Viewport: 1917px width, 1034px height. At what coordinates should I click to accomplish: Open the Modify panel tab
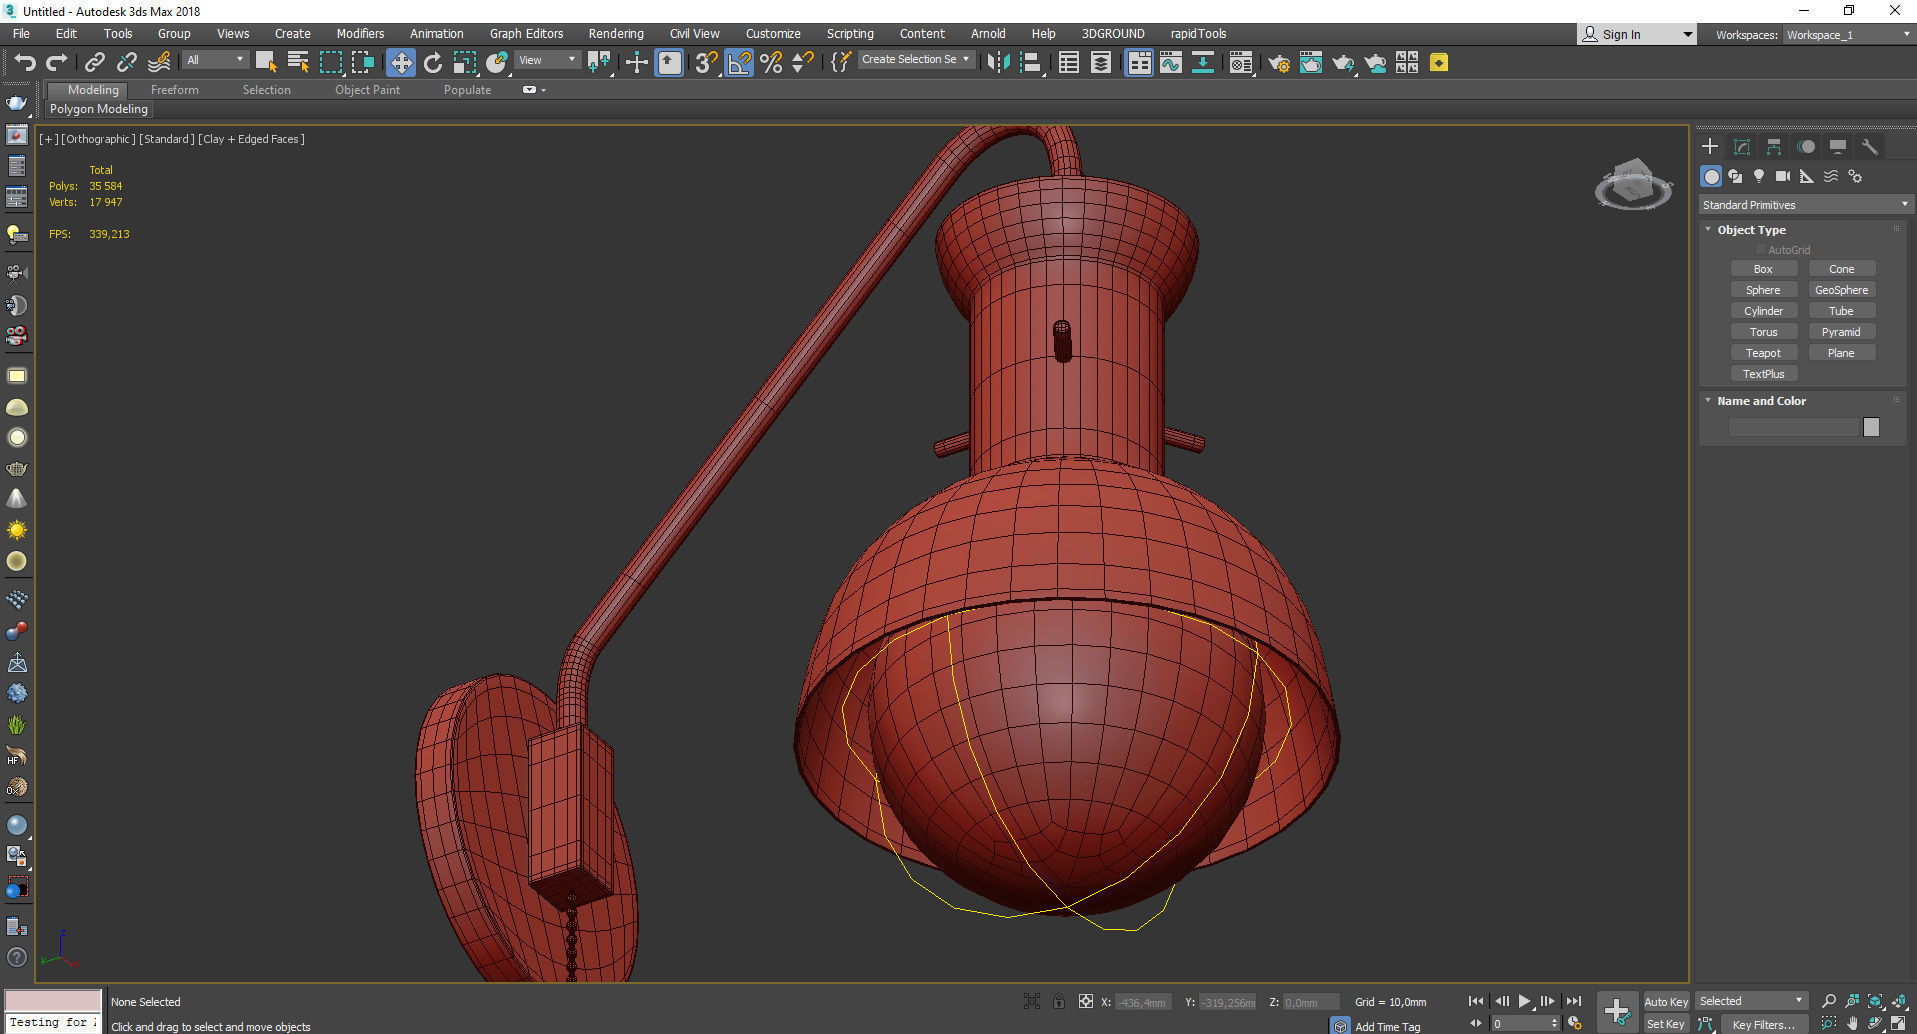click(x=1742, y=147)
